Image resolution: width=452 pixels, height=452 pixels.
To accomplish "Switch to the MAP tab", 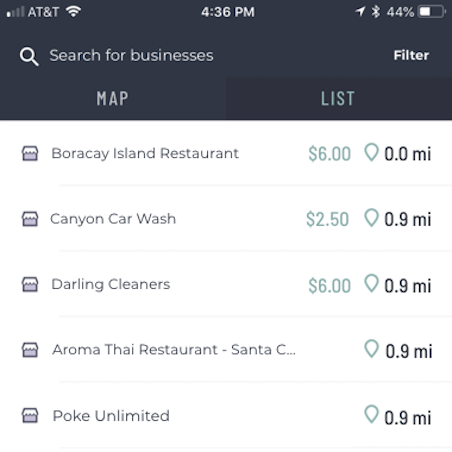I will (x=113, y=99).
